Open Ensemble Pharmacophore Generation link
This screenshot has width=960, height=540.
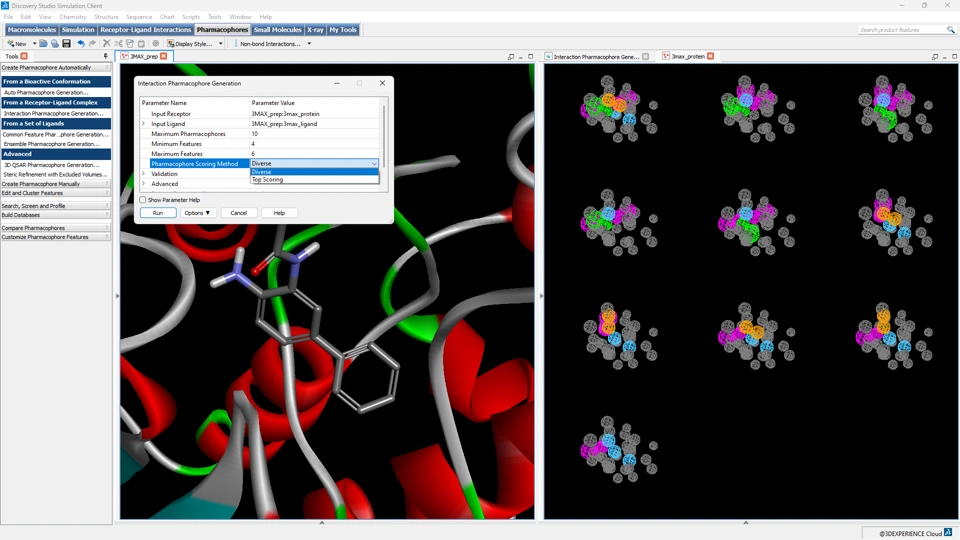click(x=51, y=144)
